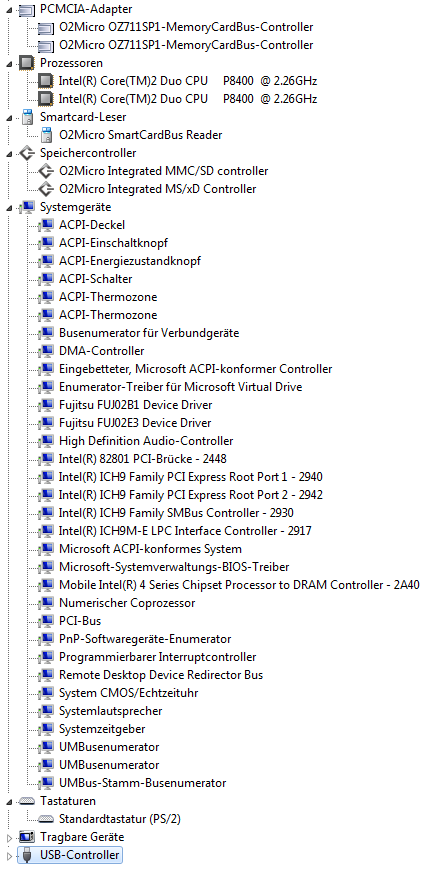The width and height of the screenshot is (441, 874).
Task: Click icon beside ACPI-Einschaltknopf
Action: tap(46, 242)
